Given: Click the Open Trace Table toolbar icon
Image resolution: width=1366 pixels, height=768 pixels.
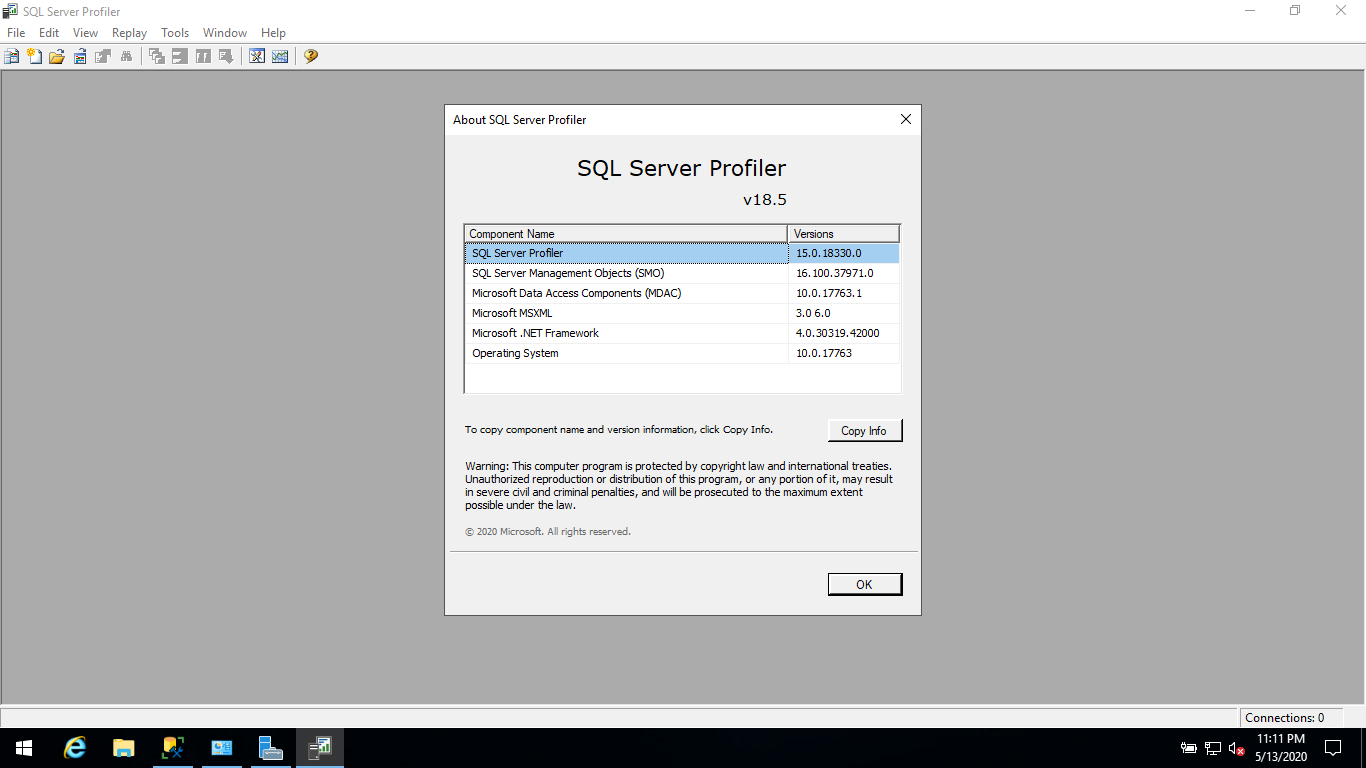Looking at the screenshot, I should click(80, 56).
